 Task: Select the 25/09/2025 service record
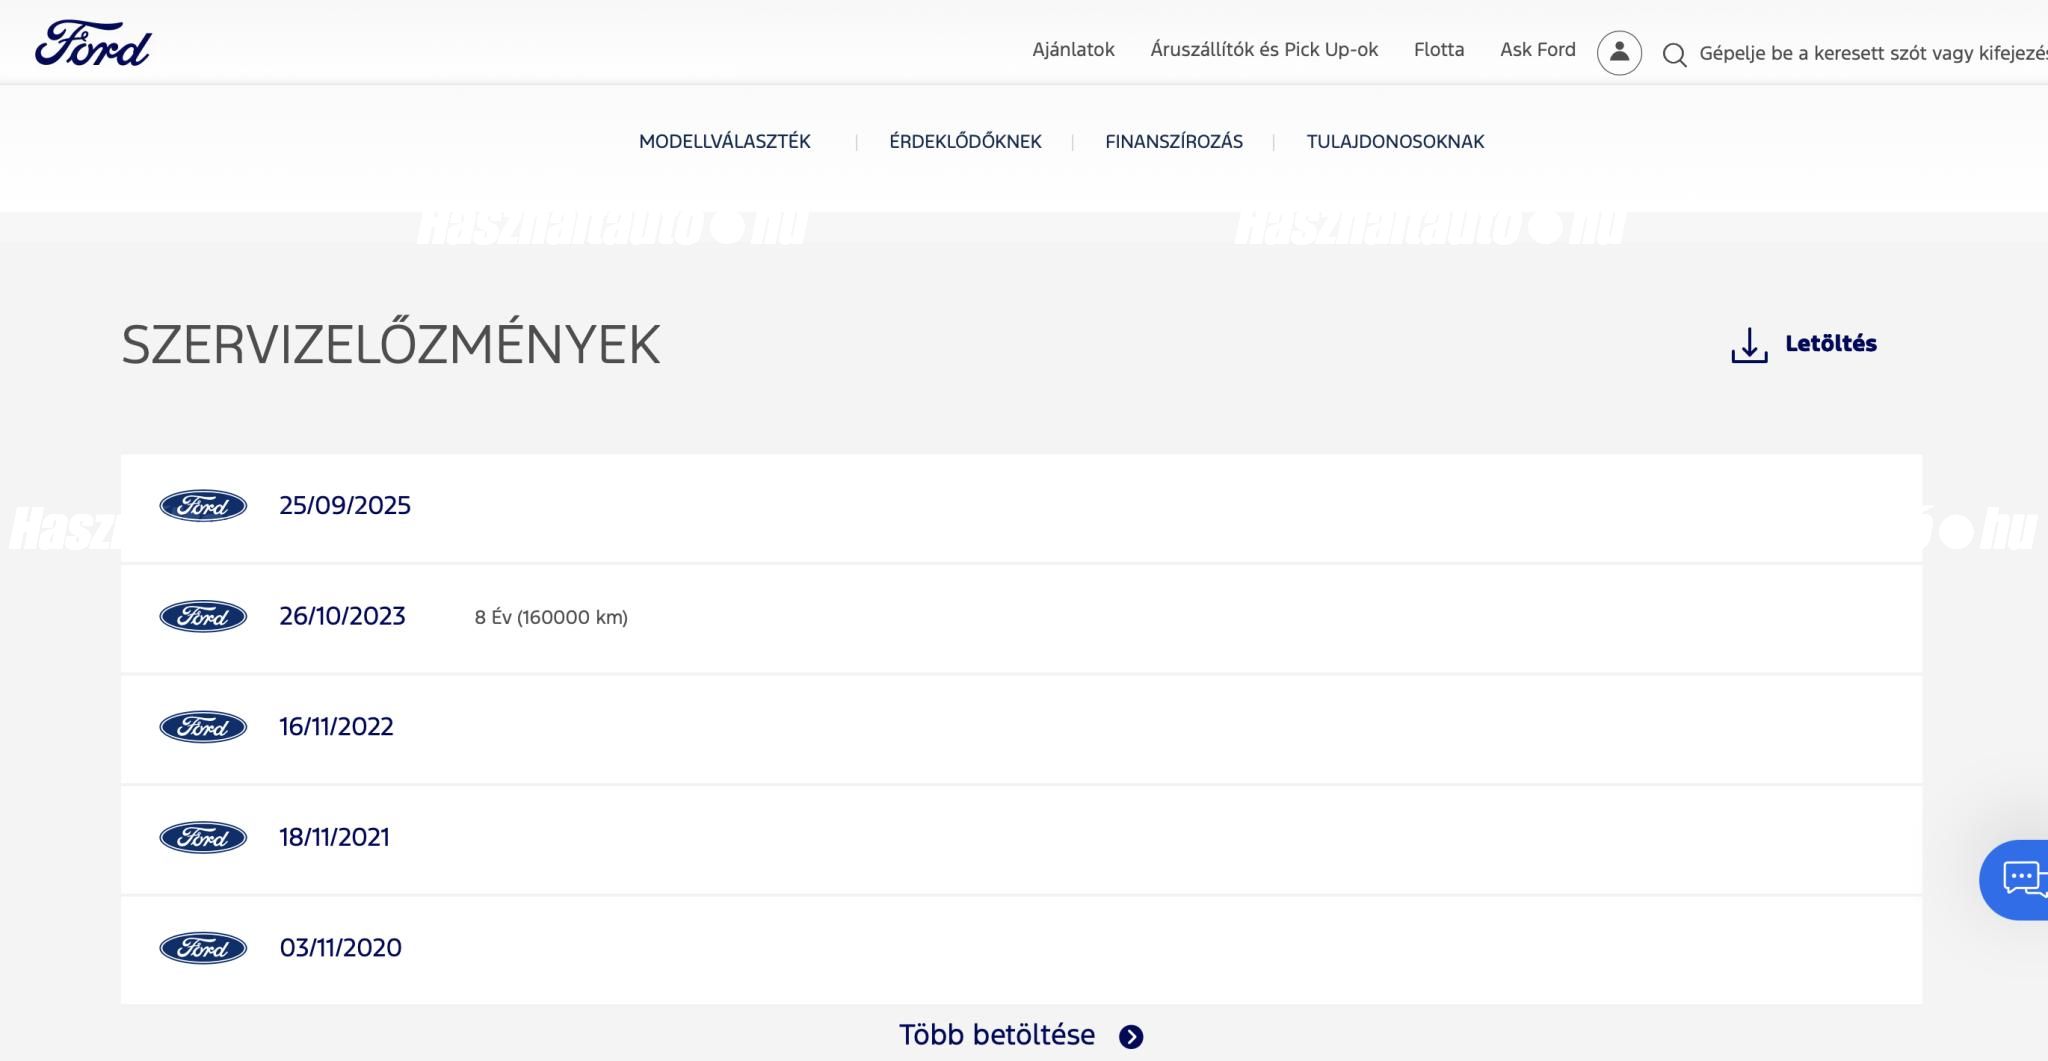tap(1021, 508)
